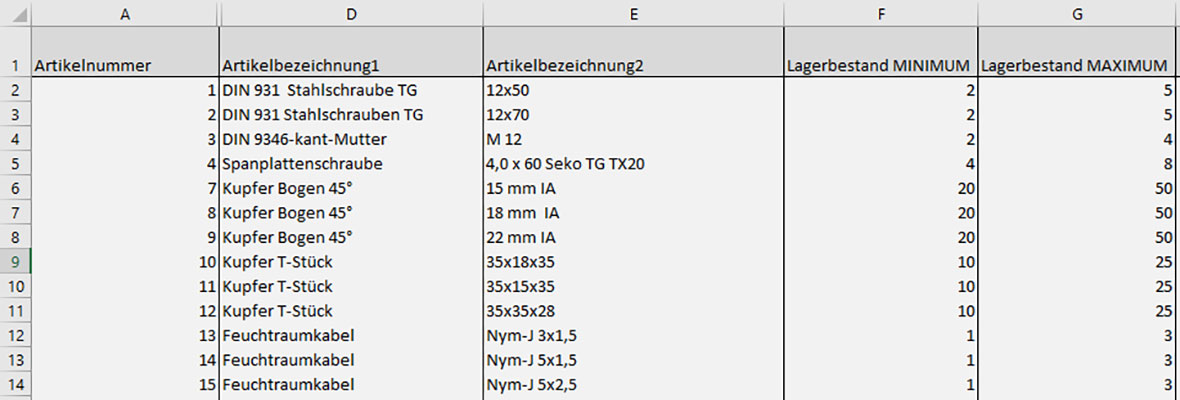Click the Nym-J 5x2,5 cell
The image size is (1180, 400).
pyautogui.click(x=632, y=384)
